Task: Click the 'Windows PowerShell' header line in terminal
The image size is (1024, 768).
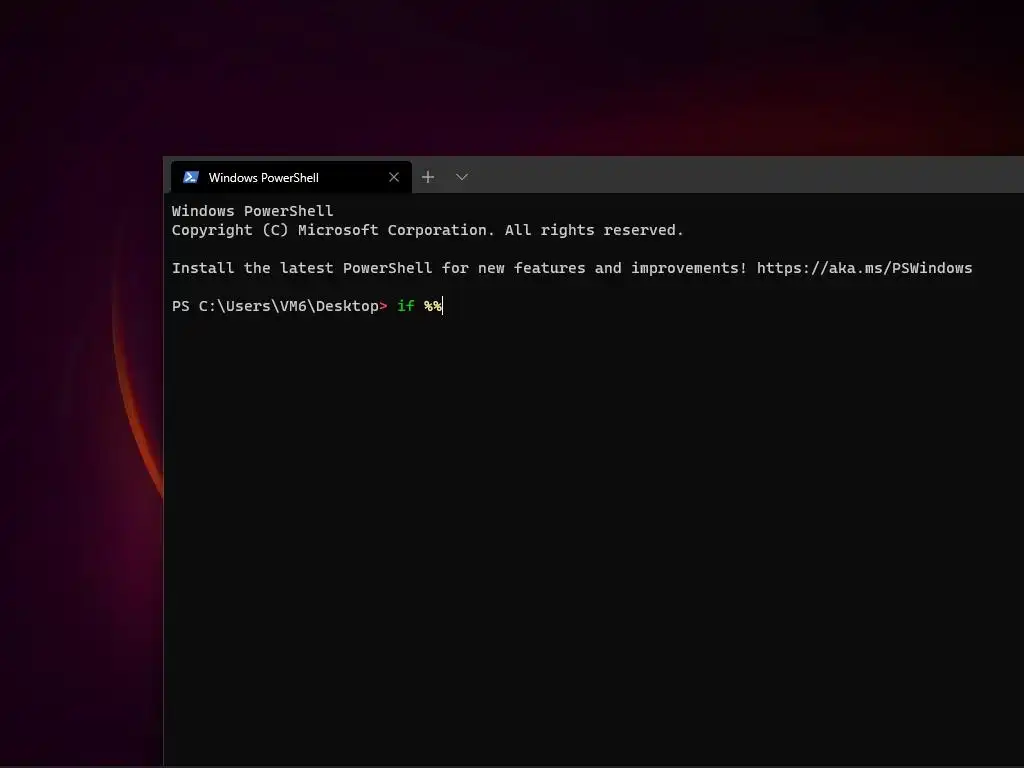Action: (x=252, y=212)
